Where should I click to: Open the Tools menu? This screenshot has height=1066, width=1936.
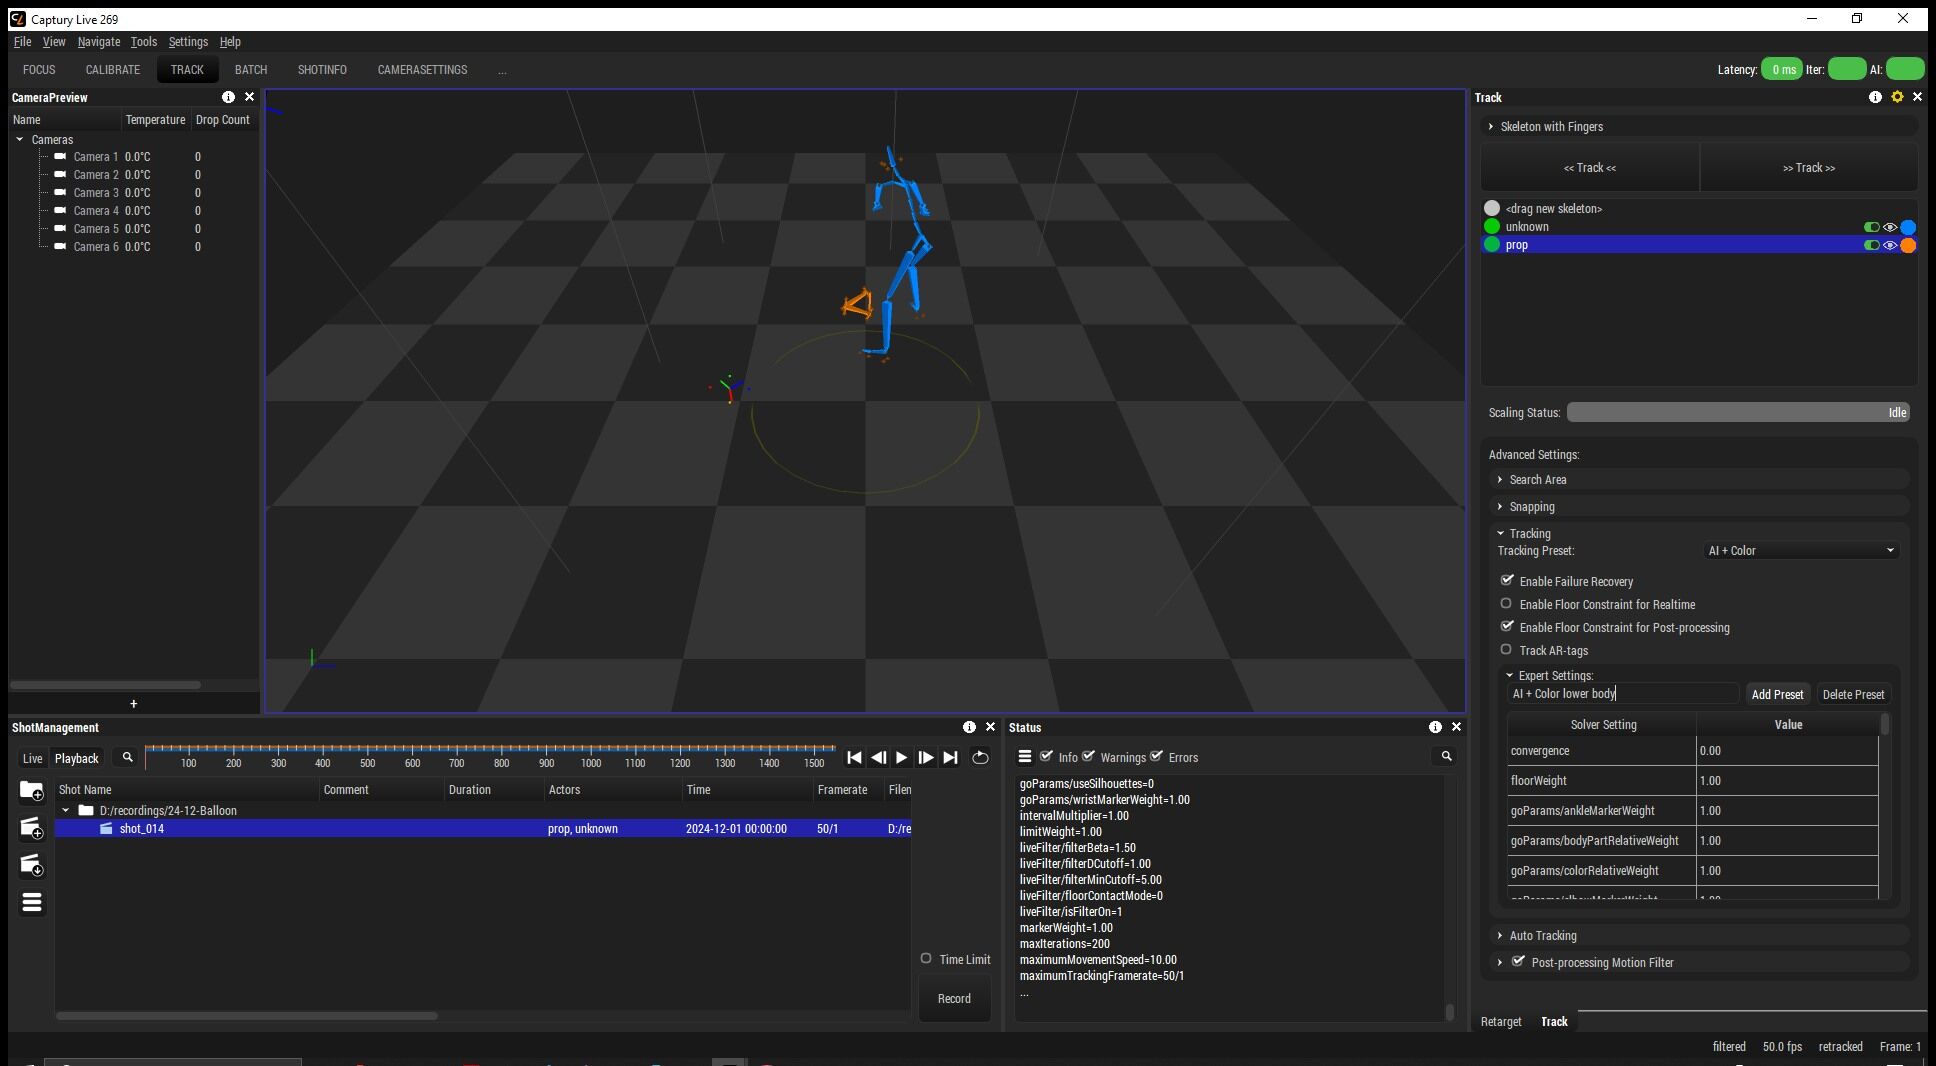[143, 42]
